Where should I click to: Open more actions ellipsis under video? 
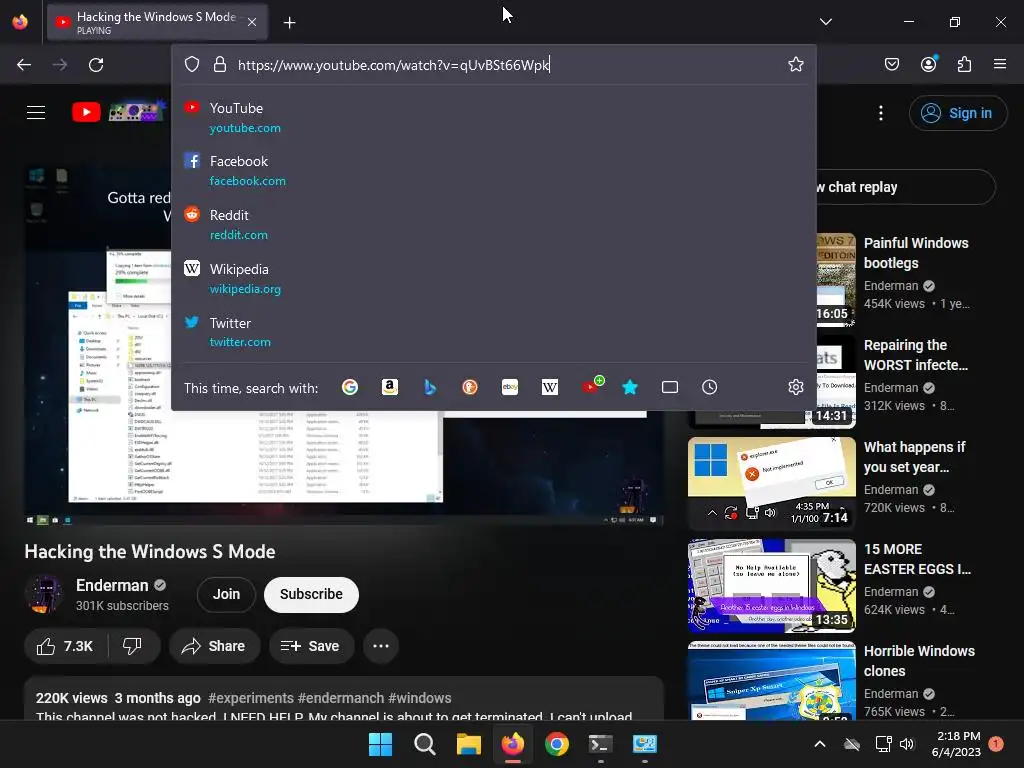381,646
